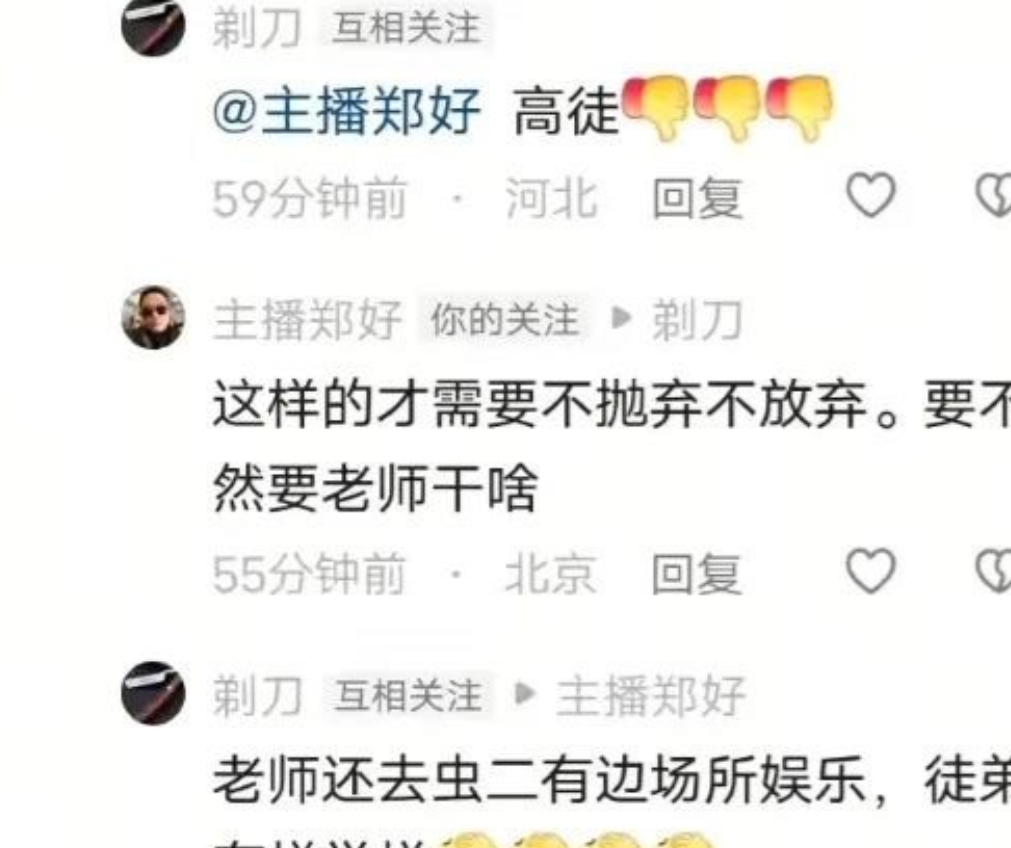Image resolution: width=1011 pixels, height=848 pixels.
Task: Open the 主播郑好 commenter username
Action: [308, 320]
